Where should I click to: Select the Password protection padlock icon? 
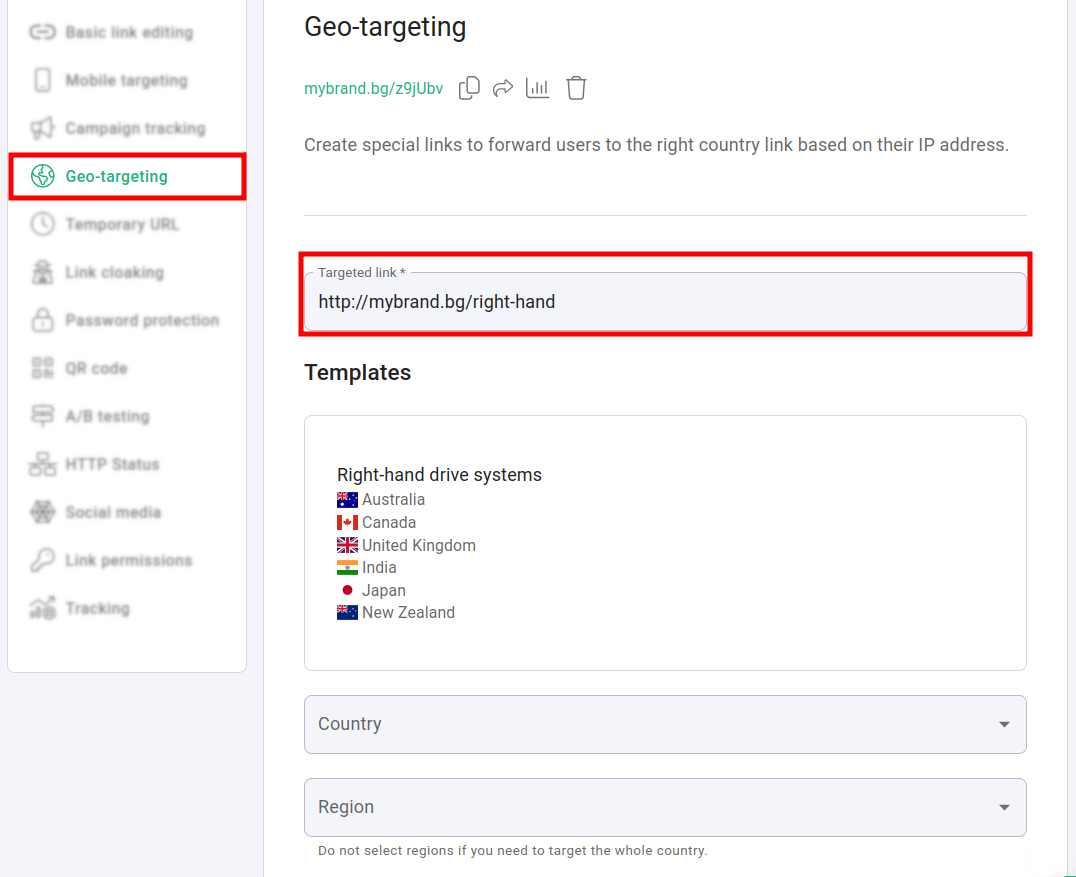click(x=41, y=320)
